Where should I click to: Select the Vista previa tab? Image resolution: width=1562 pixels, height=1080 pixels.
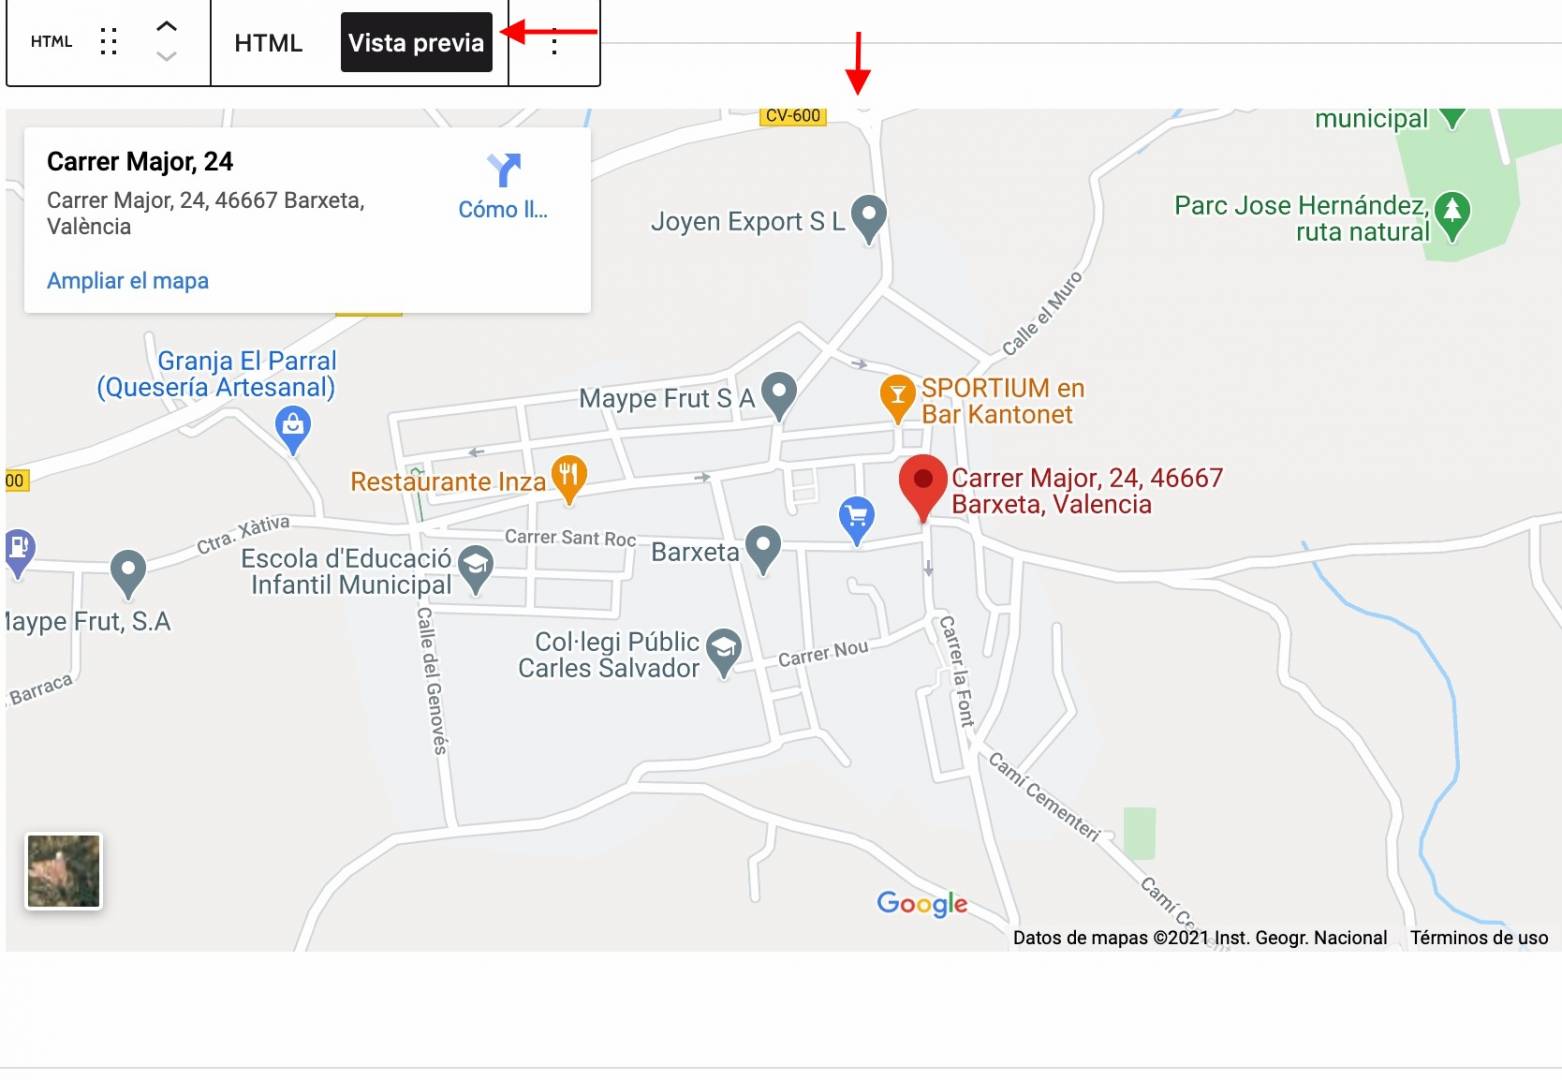coord(416,43)
